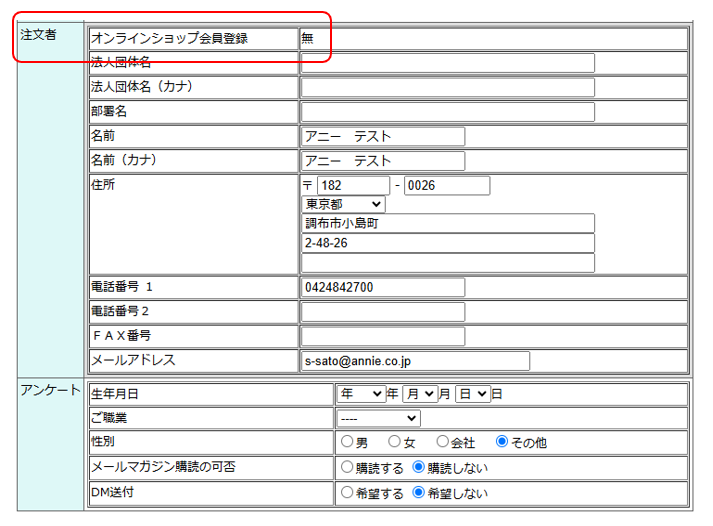713x526 pixels.
Task: Open the 東京都 prefecture dropdown
Action: pyautogui.click(x=342, y=204)
